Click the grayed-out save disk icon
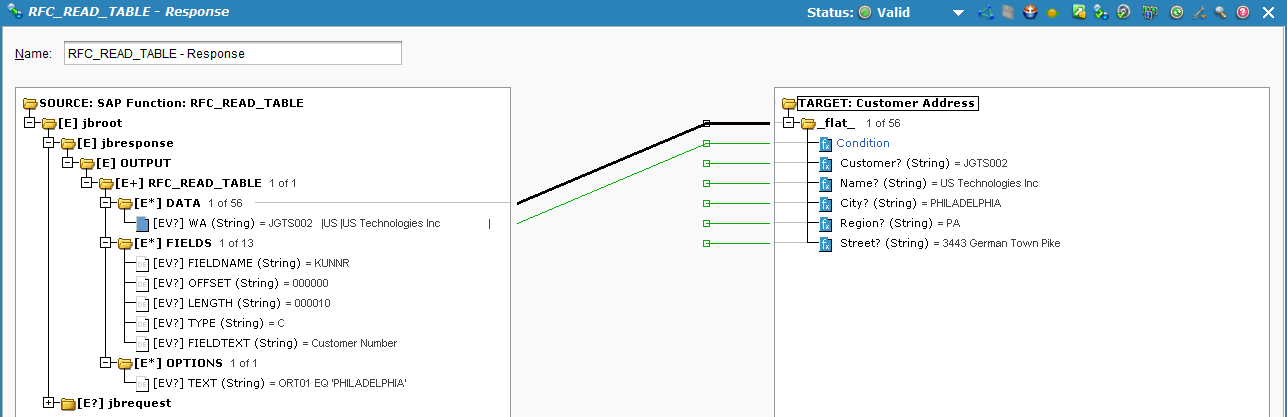The image size is (1287, 417). 1008,13
